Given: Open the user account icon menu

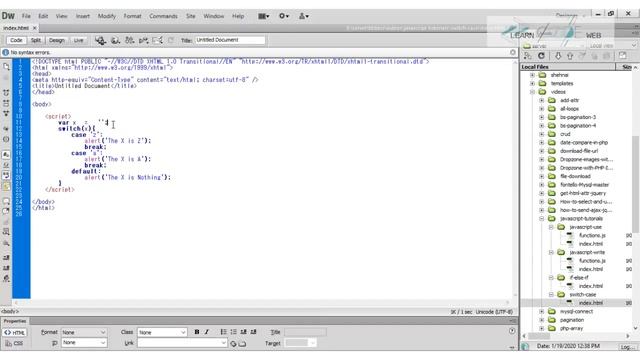Looking at the screenshot, I should pyautogui.click(x=304, y=16).
